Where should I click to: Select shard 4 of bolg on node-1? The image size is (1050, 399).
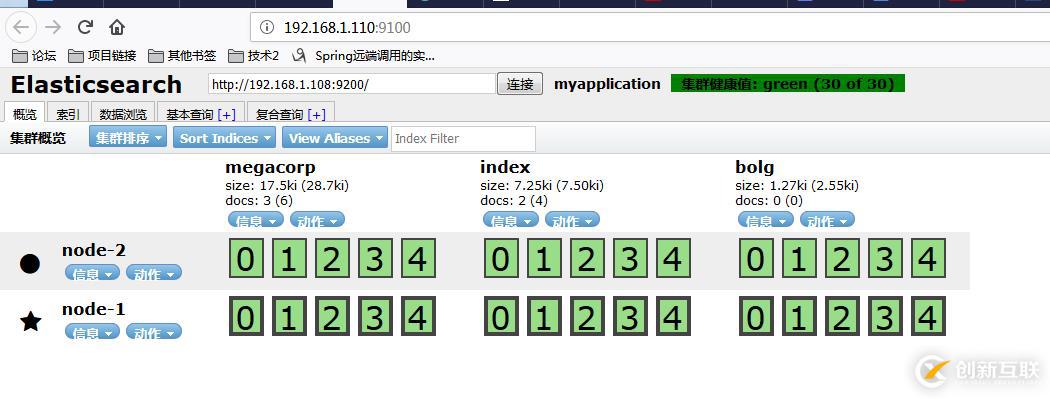click(x=927, y=317)
